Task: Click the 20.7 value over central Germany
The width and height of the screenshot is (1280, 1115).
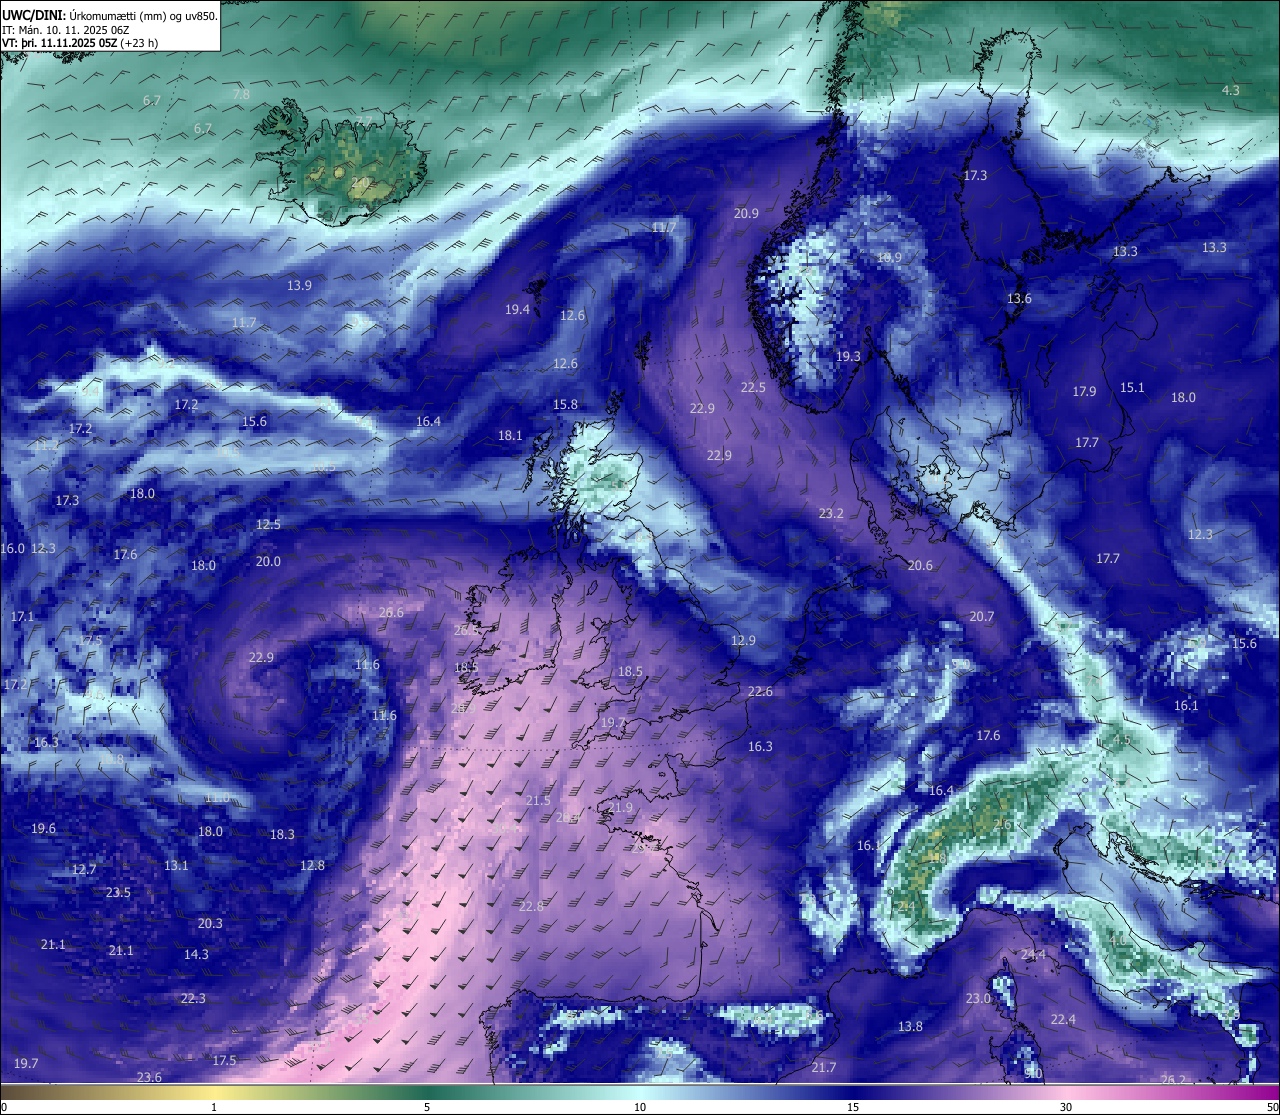Action: pyautogui.click(x=982, y=616)
